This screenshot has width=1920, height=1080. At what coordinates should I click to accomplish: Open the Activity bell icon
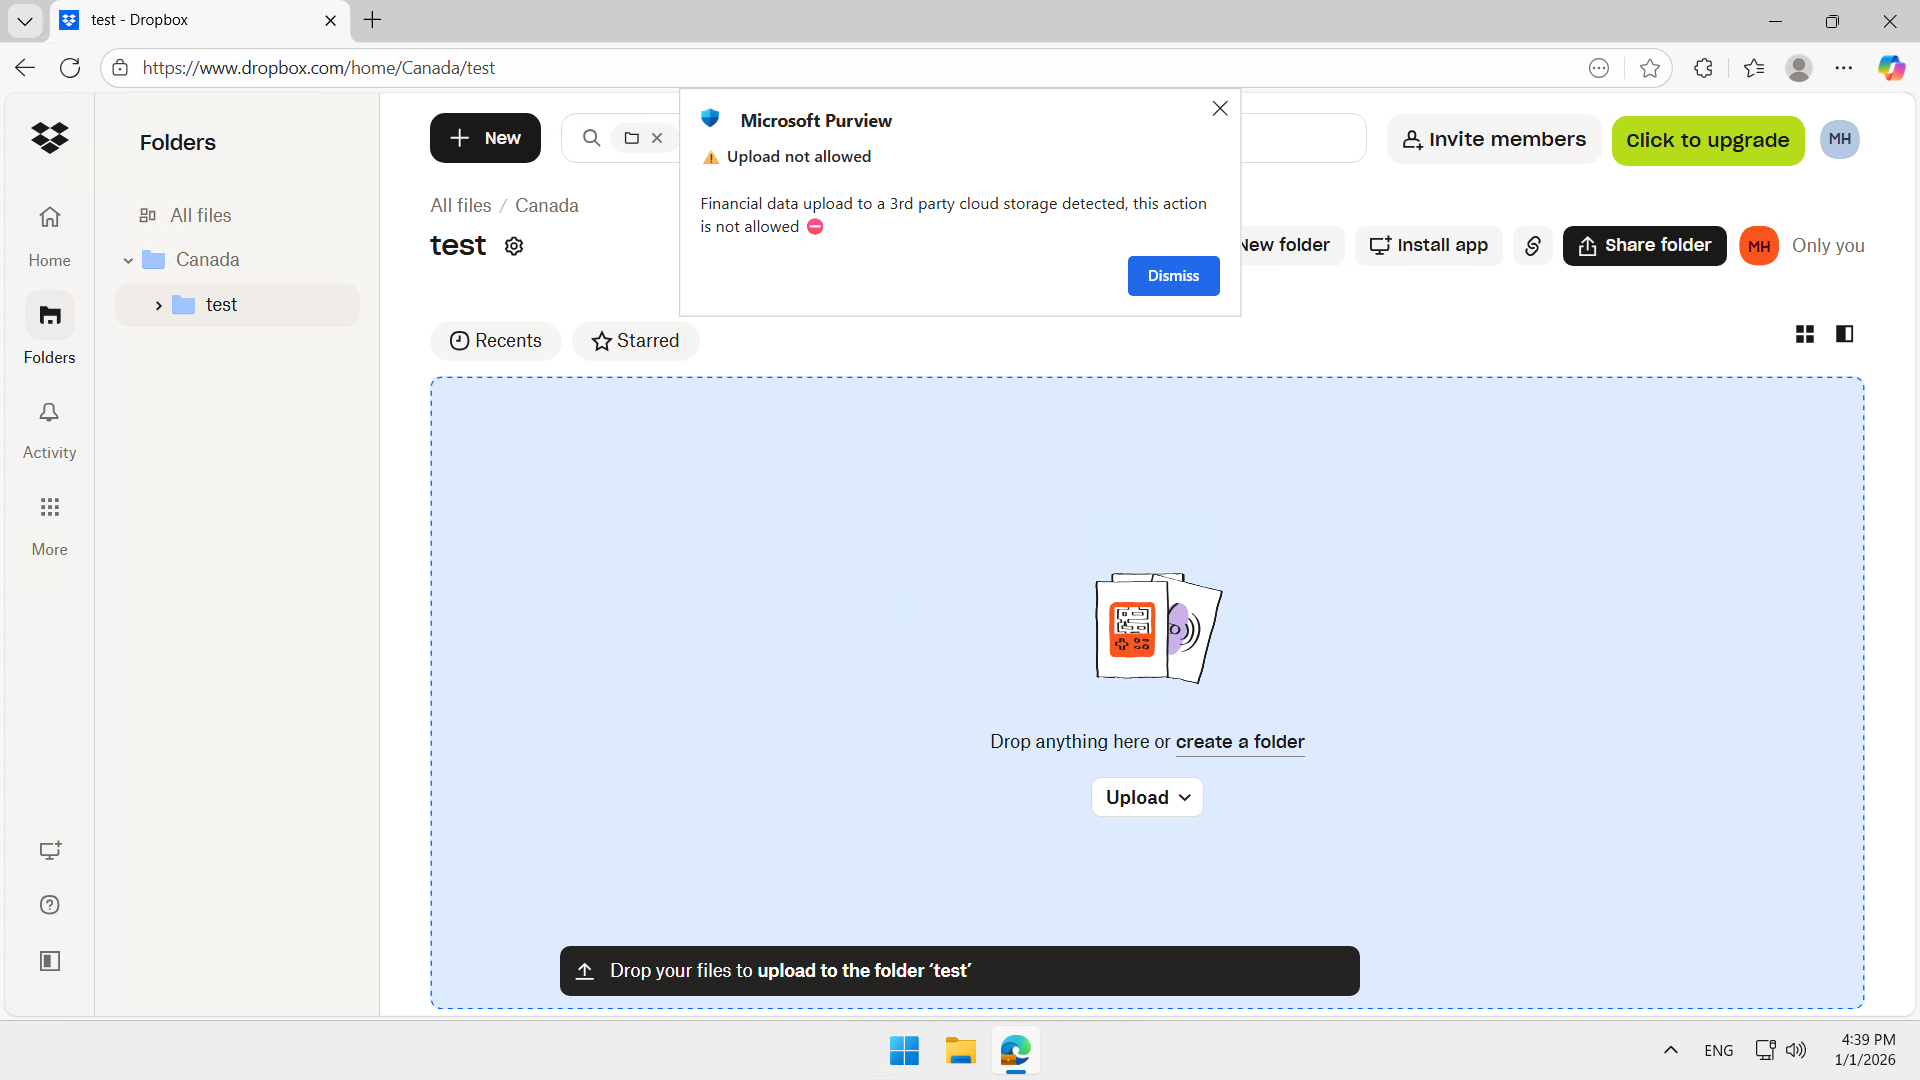point(49,413)
